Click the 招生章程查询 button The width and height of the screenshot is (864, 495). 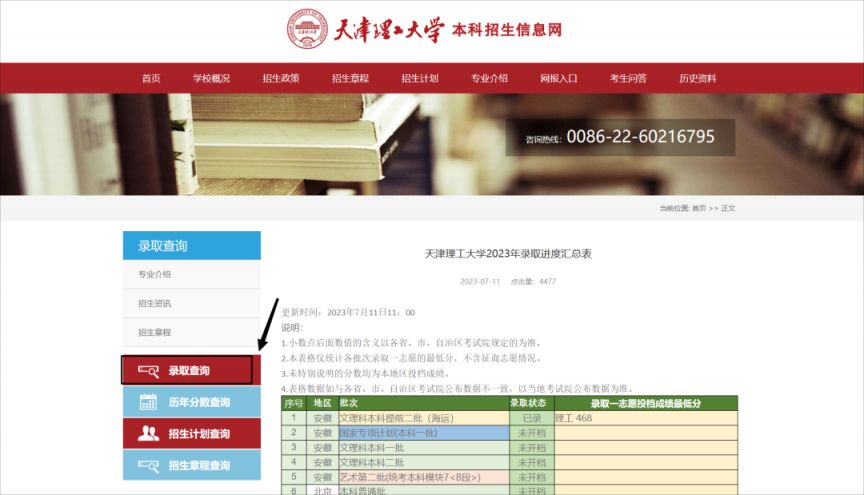(192, 465)
